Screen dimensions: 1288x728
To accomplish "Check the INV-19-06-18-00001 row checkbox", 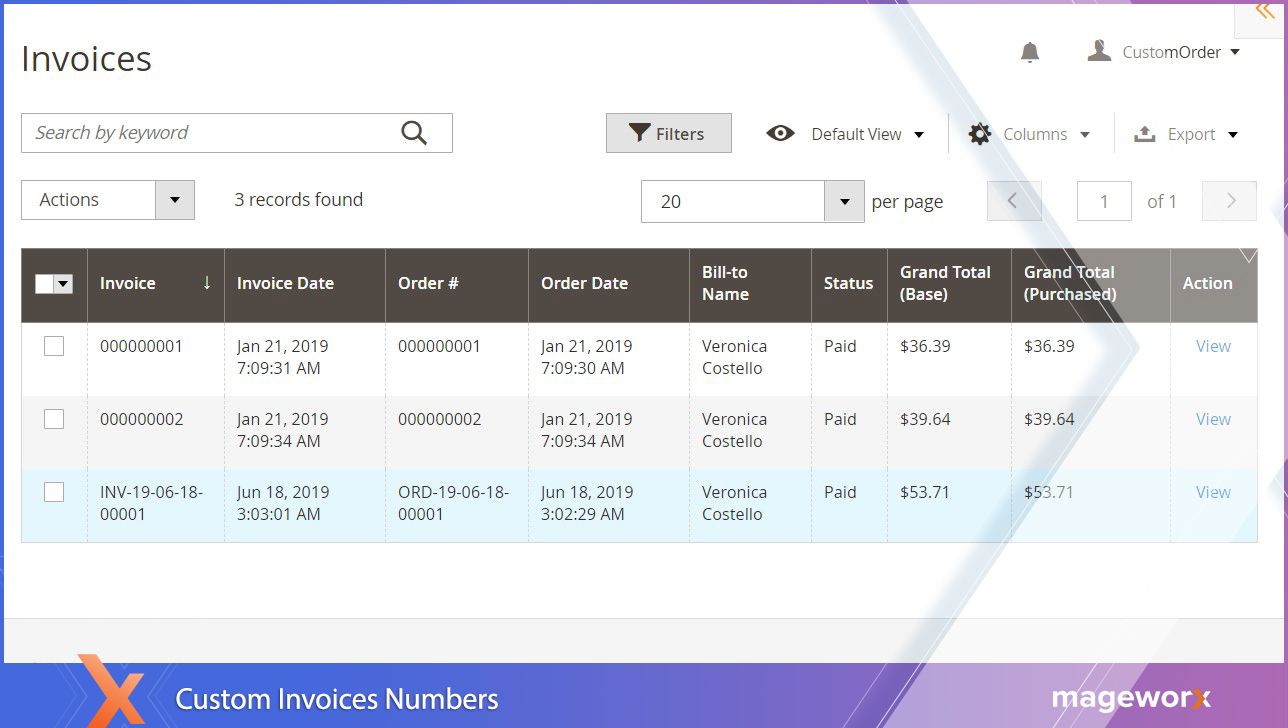I will click(x=54, y=492).
